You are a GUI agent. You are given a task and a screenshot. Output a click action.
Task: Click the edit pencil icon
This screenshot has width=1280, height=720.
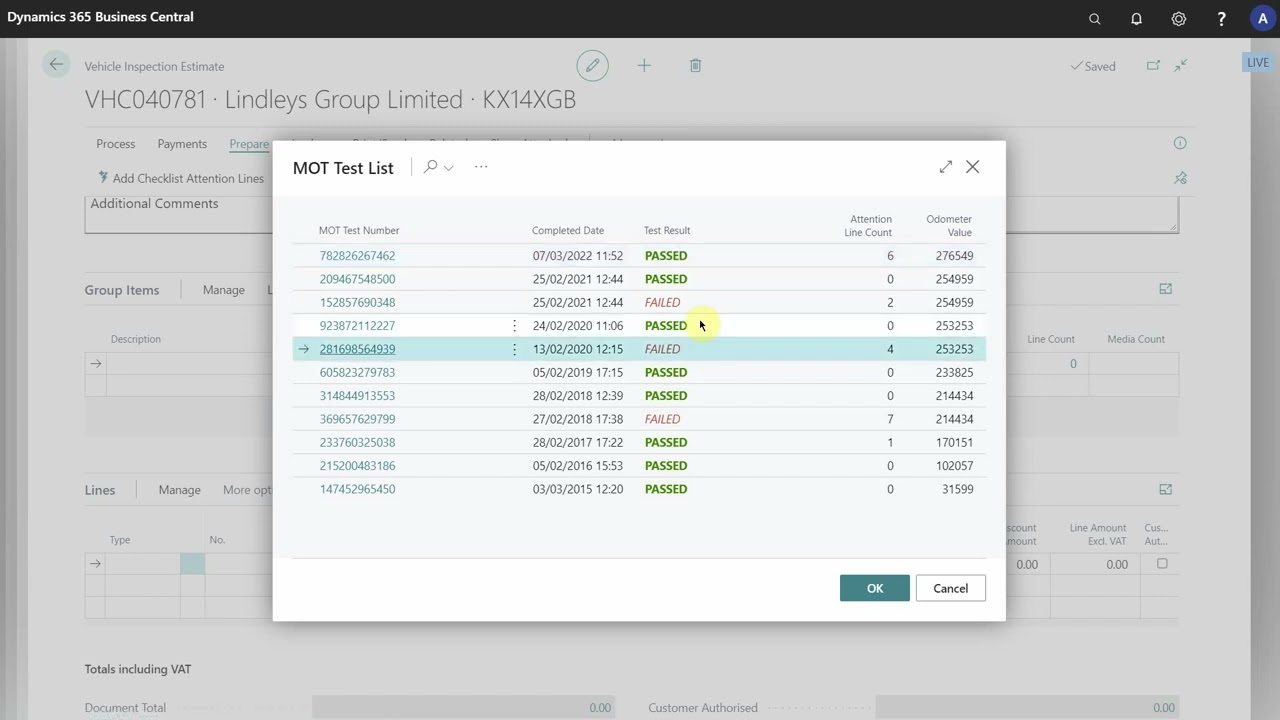pyautogui.click(x=592, y=65)
